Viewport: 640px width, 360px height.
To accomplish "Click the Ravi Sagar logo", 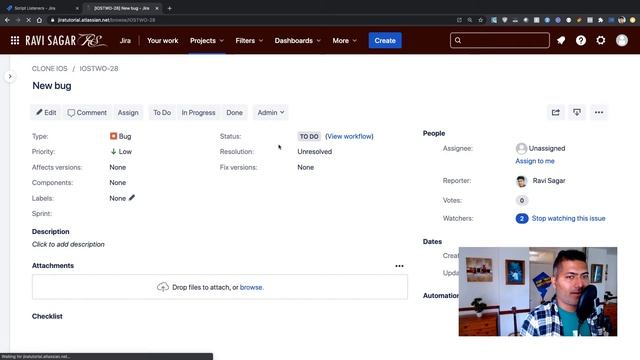I will [66, 40].
